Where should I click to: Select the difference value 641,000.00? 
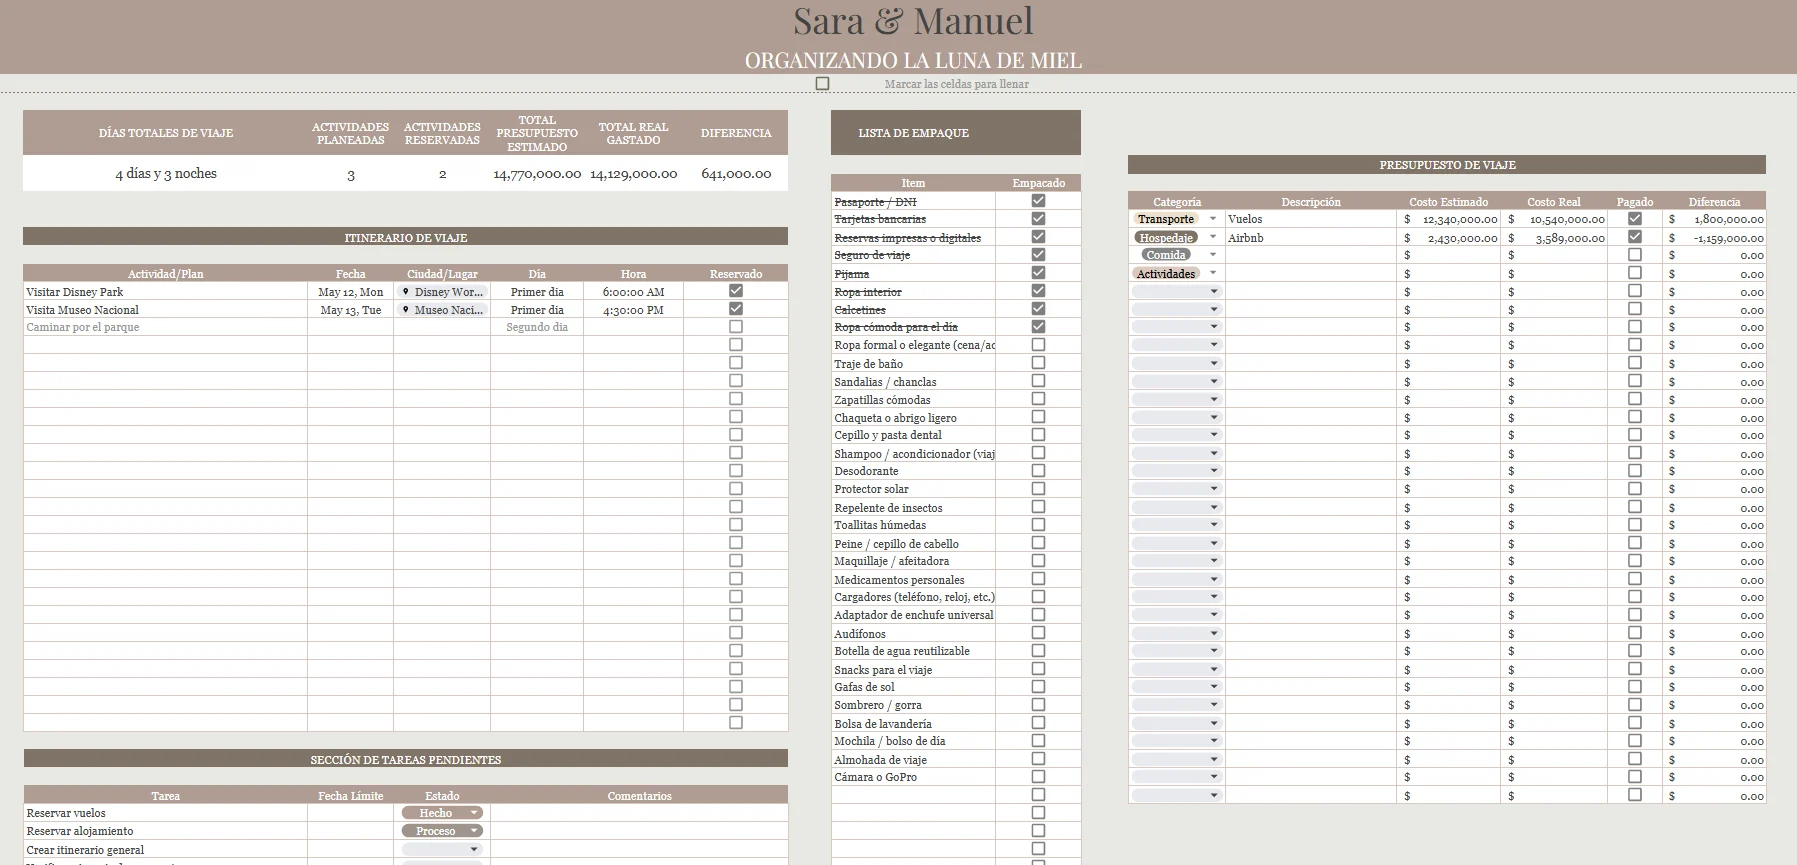(736, 173)
